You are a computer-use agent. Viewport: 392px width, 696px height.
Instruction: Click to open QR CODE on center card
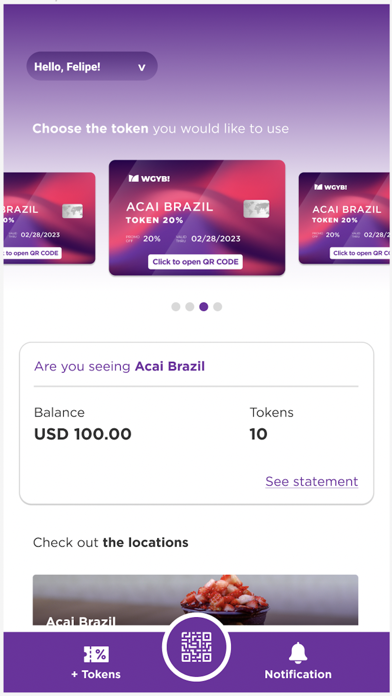(195, 262)
